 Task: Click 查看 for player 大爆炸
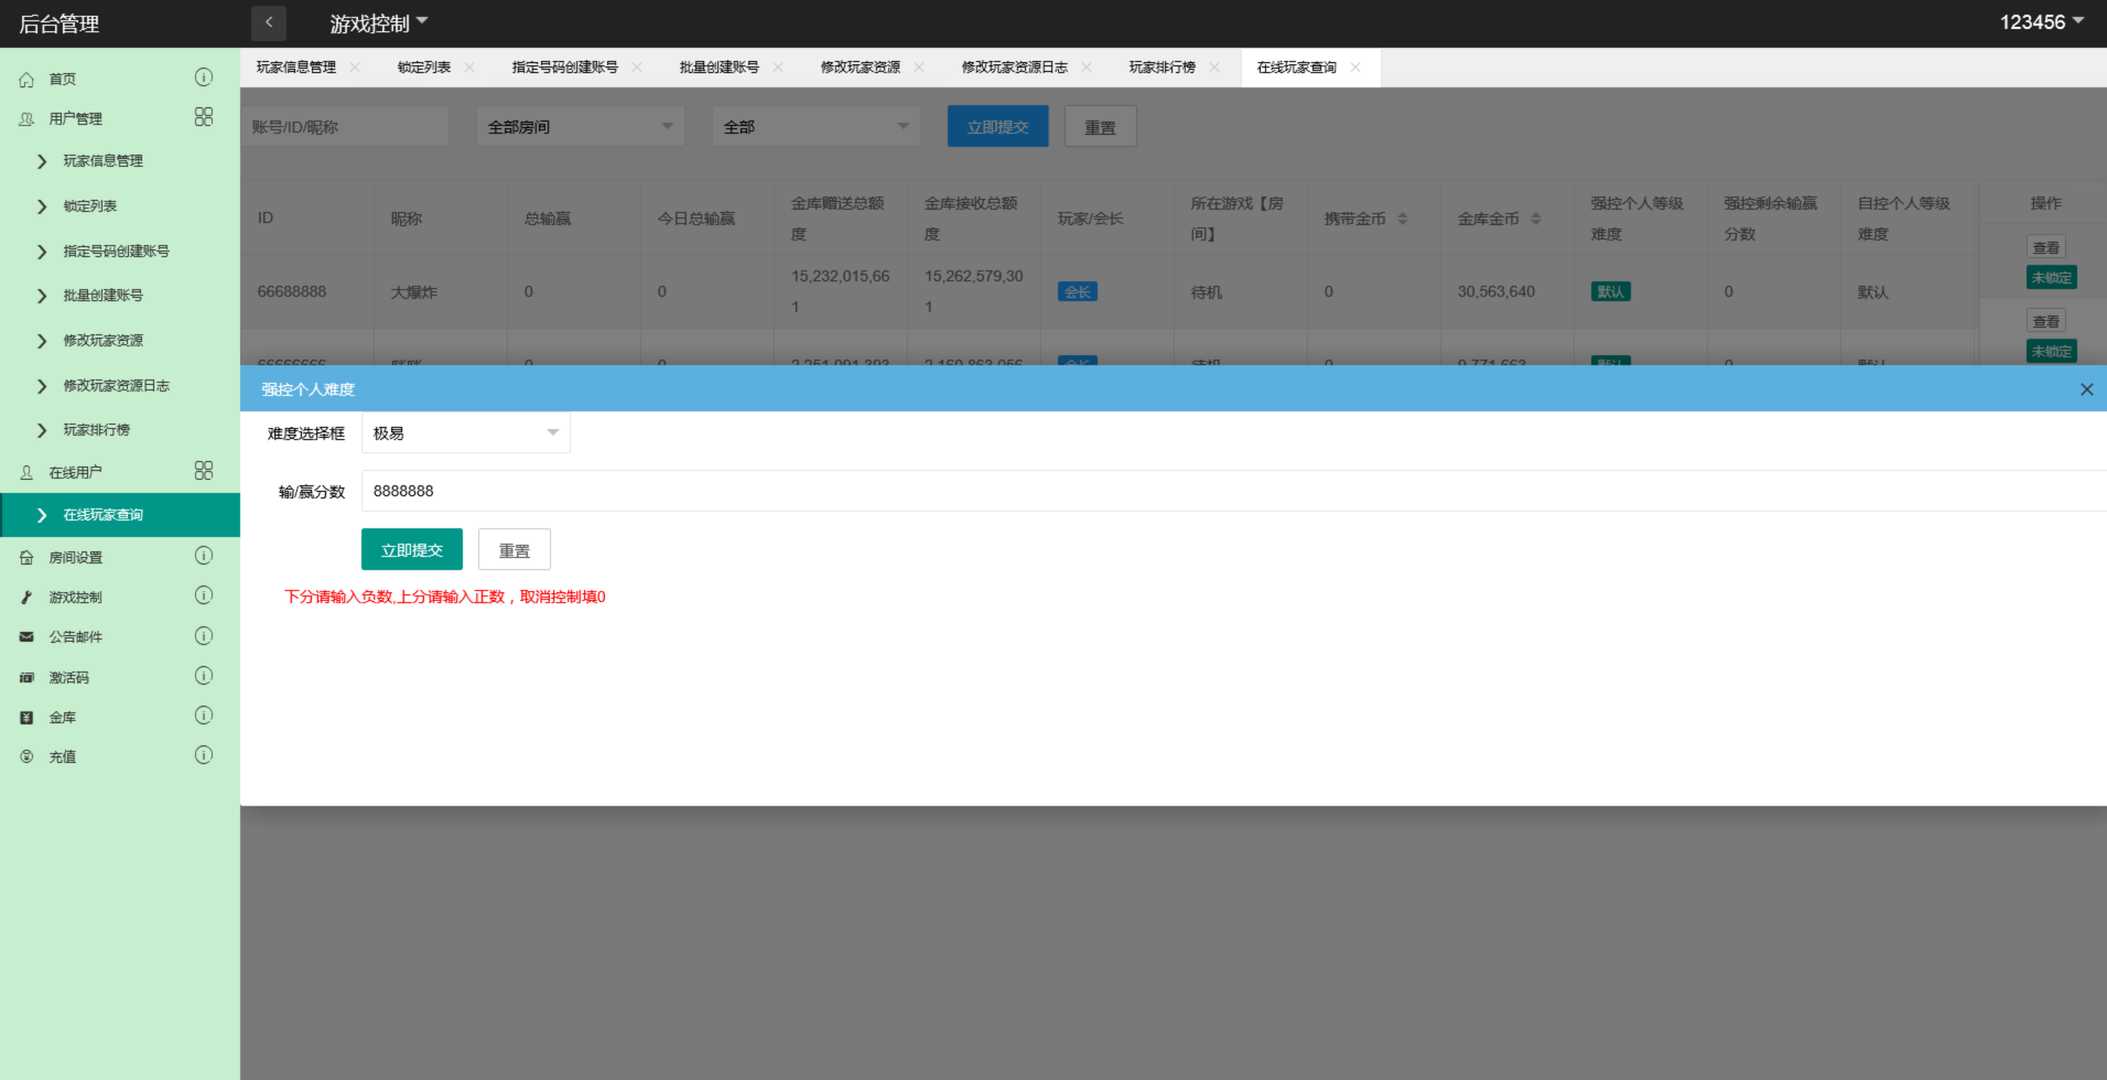tap(2046, 246)
